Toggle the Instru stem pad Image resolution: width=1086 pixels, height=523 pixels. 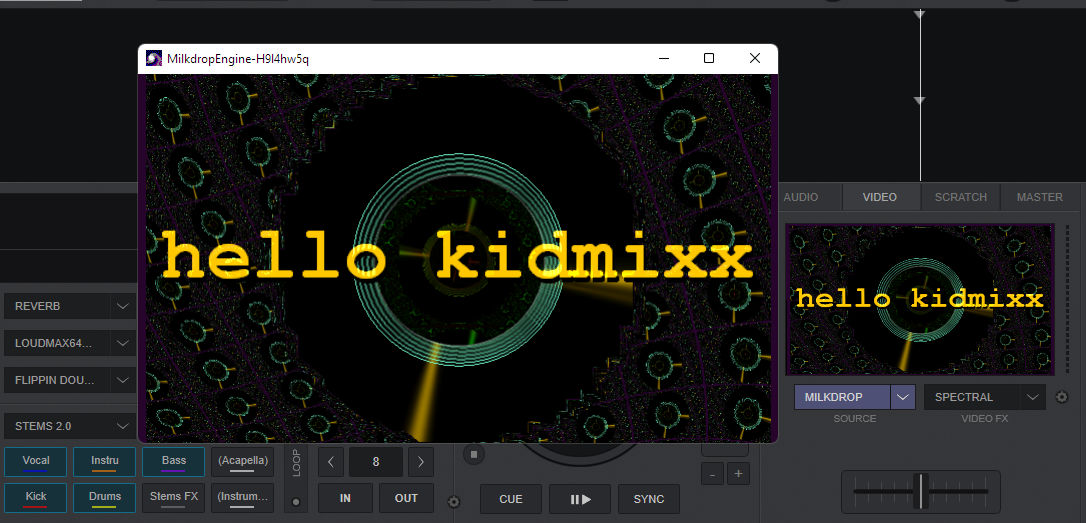[105, 461]
